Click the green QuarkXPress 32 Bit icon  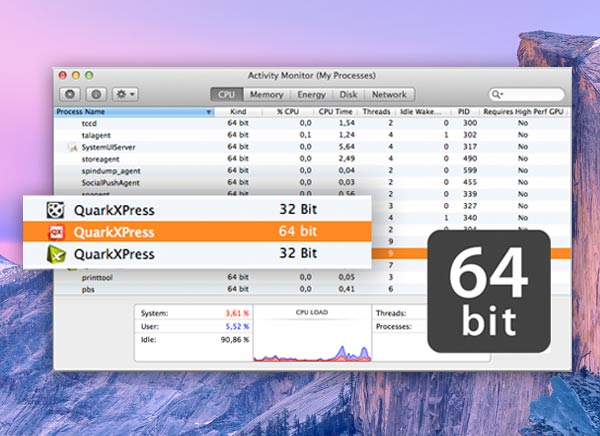pos(56,254)
